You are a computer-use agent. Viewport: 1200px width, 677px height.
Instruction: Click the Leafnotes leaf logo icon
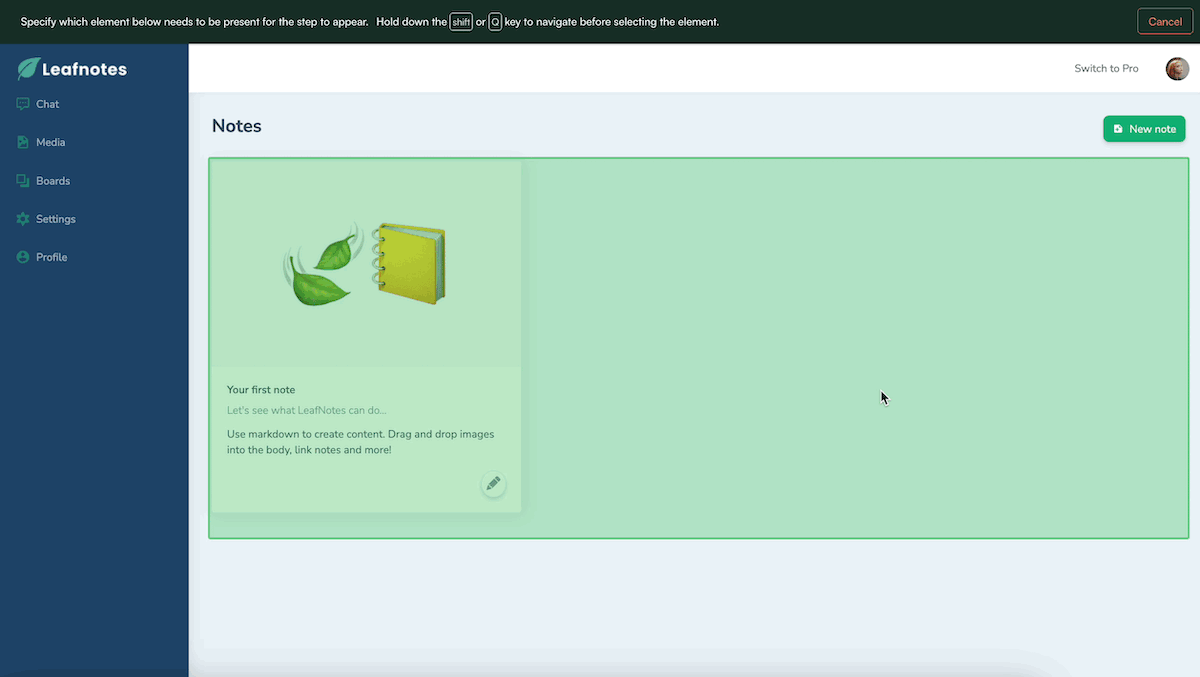click(28, 69)
